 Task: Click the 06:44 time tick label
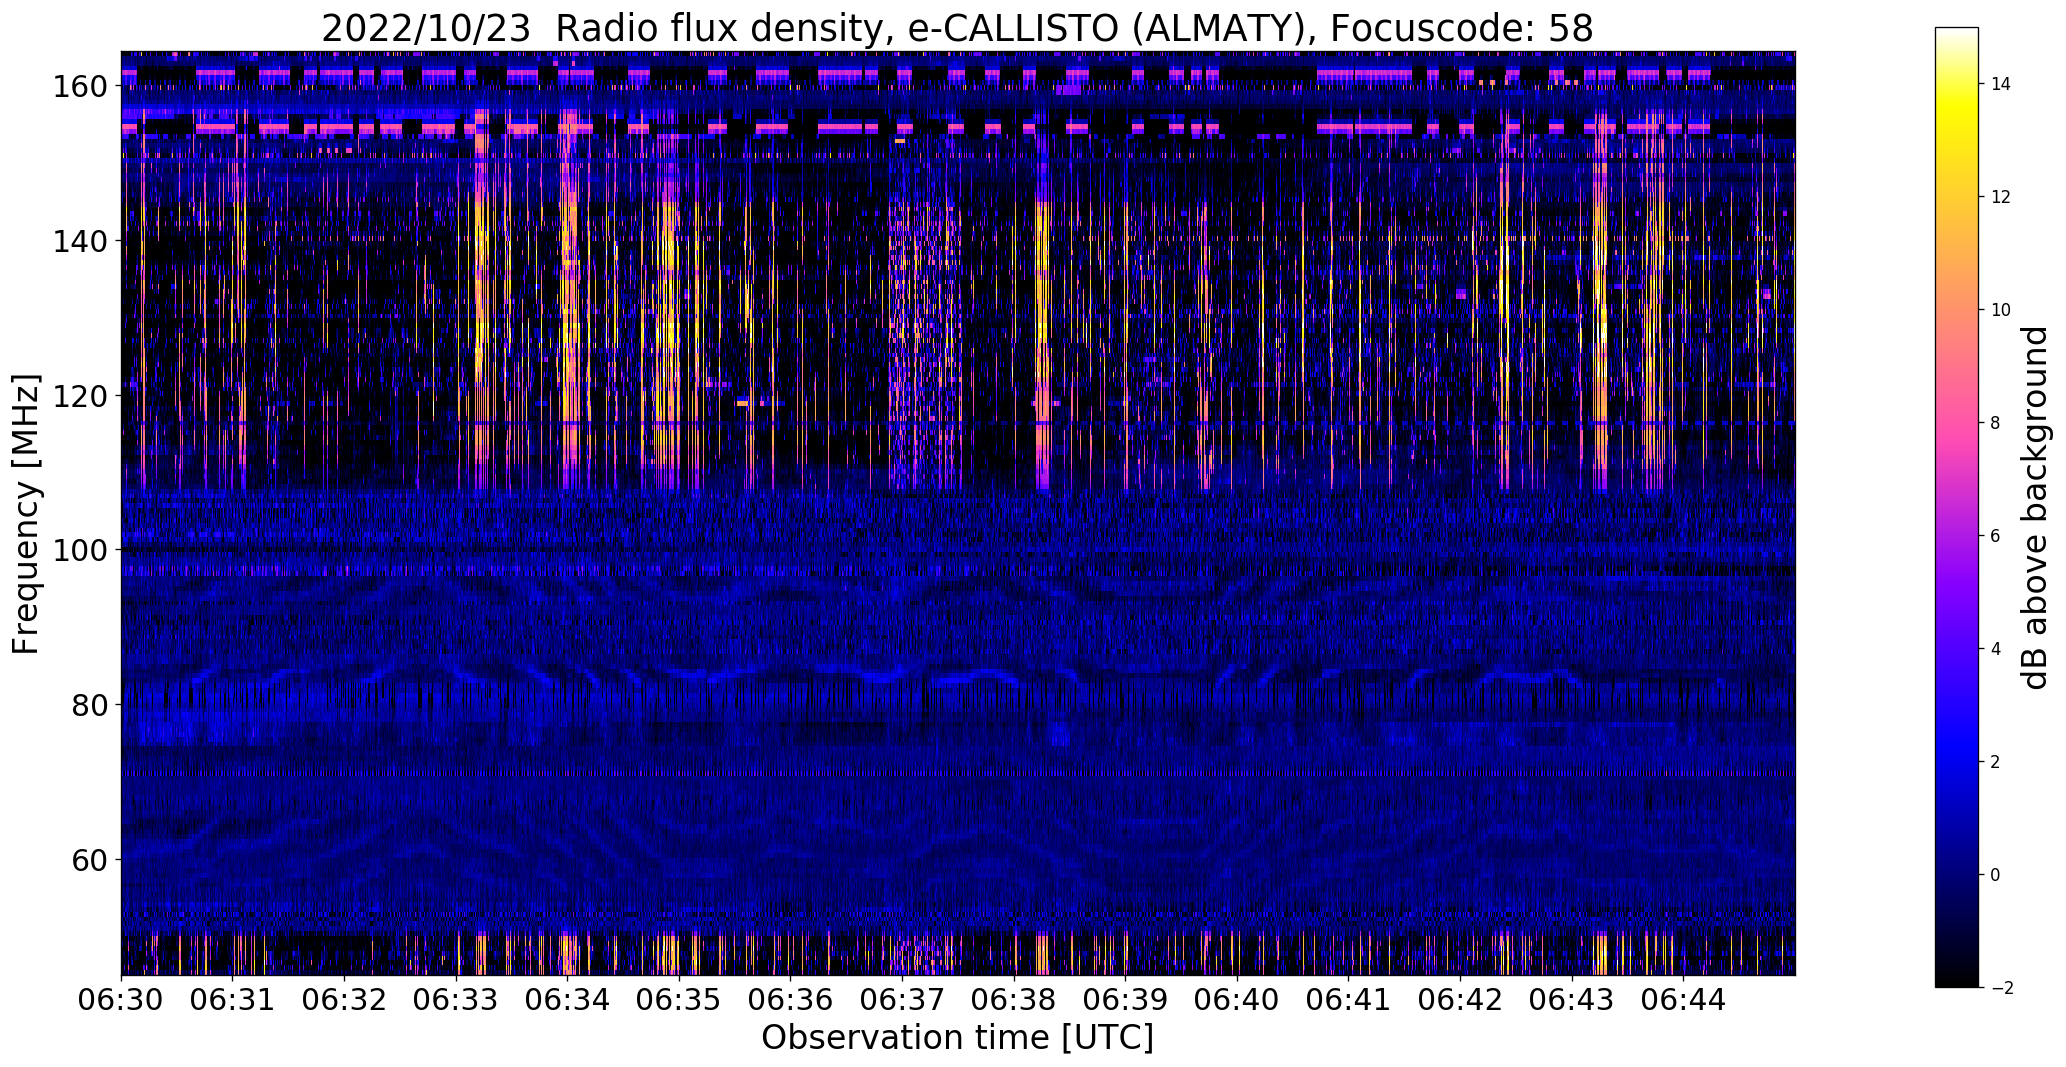click(1683, 1000)
